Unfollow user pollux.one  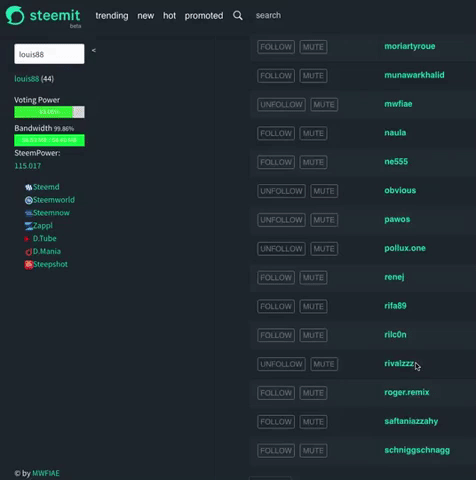pyautogui.click(x=281, y=249)
